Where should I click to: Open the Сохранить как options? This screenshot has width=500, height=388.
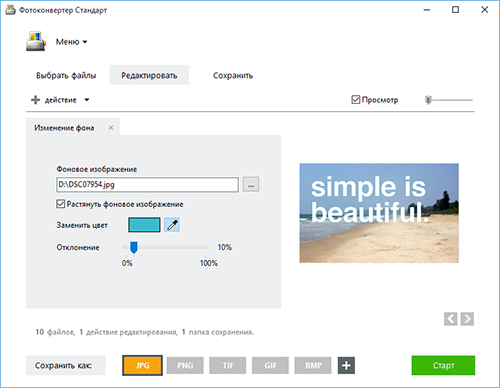click(x=66, y=366)
